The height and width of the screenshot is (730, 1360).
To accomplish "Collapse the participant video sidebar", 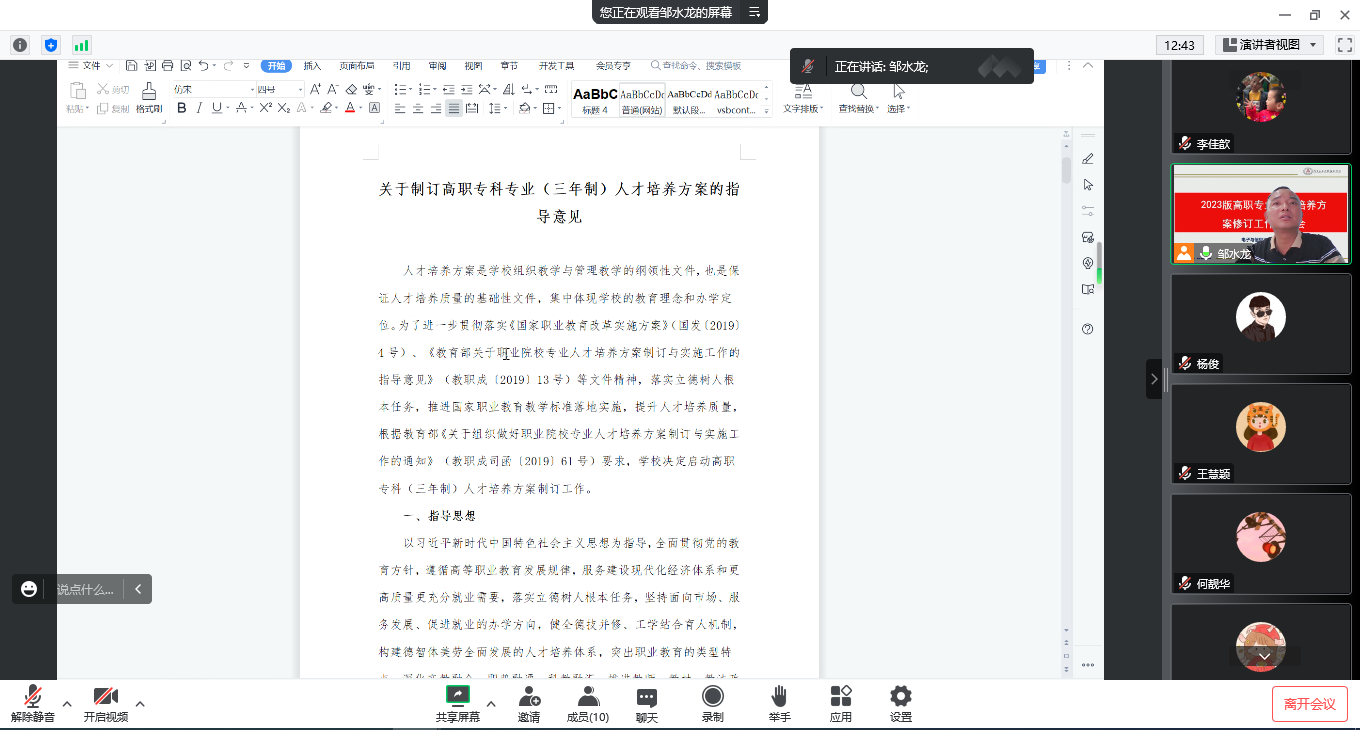I will 1154,379.
